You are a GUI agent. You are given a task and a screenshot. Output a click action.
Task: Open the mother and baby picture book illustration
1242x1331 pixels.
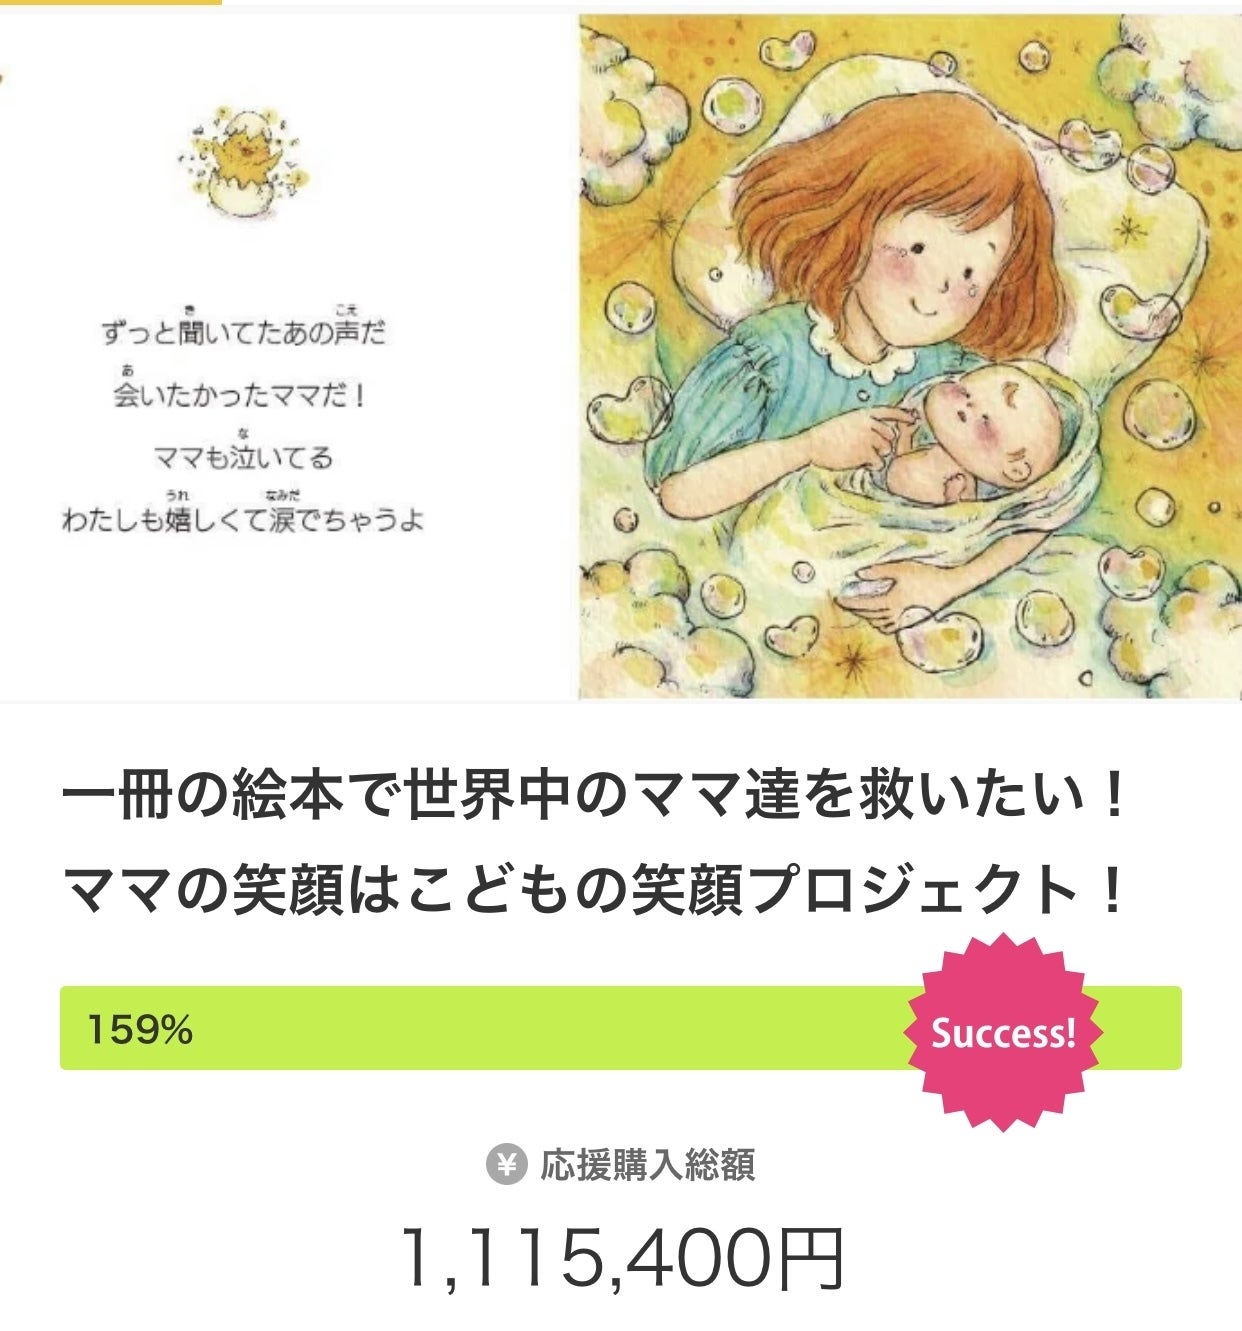910,357
